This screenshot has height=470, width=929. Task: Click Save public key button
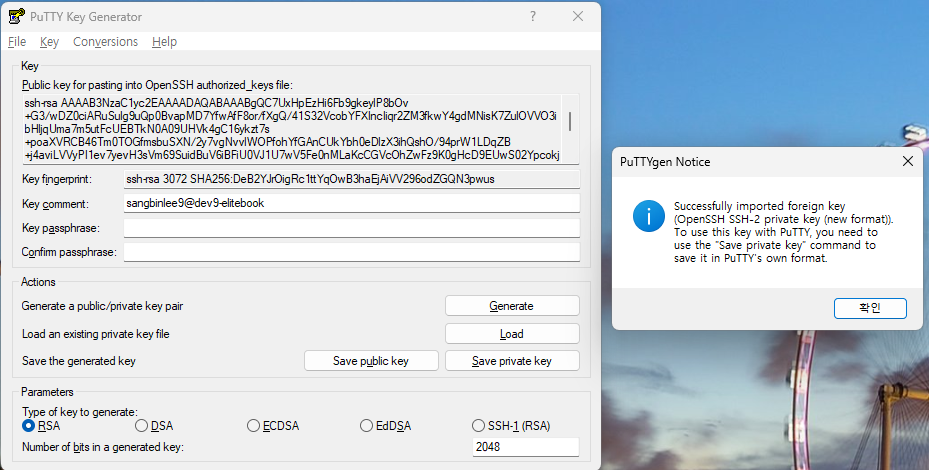tap(371, 361)
